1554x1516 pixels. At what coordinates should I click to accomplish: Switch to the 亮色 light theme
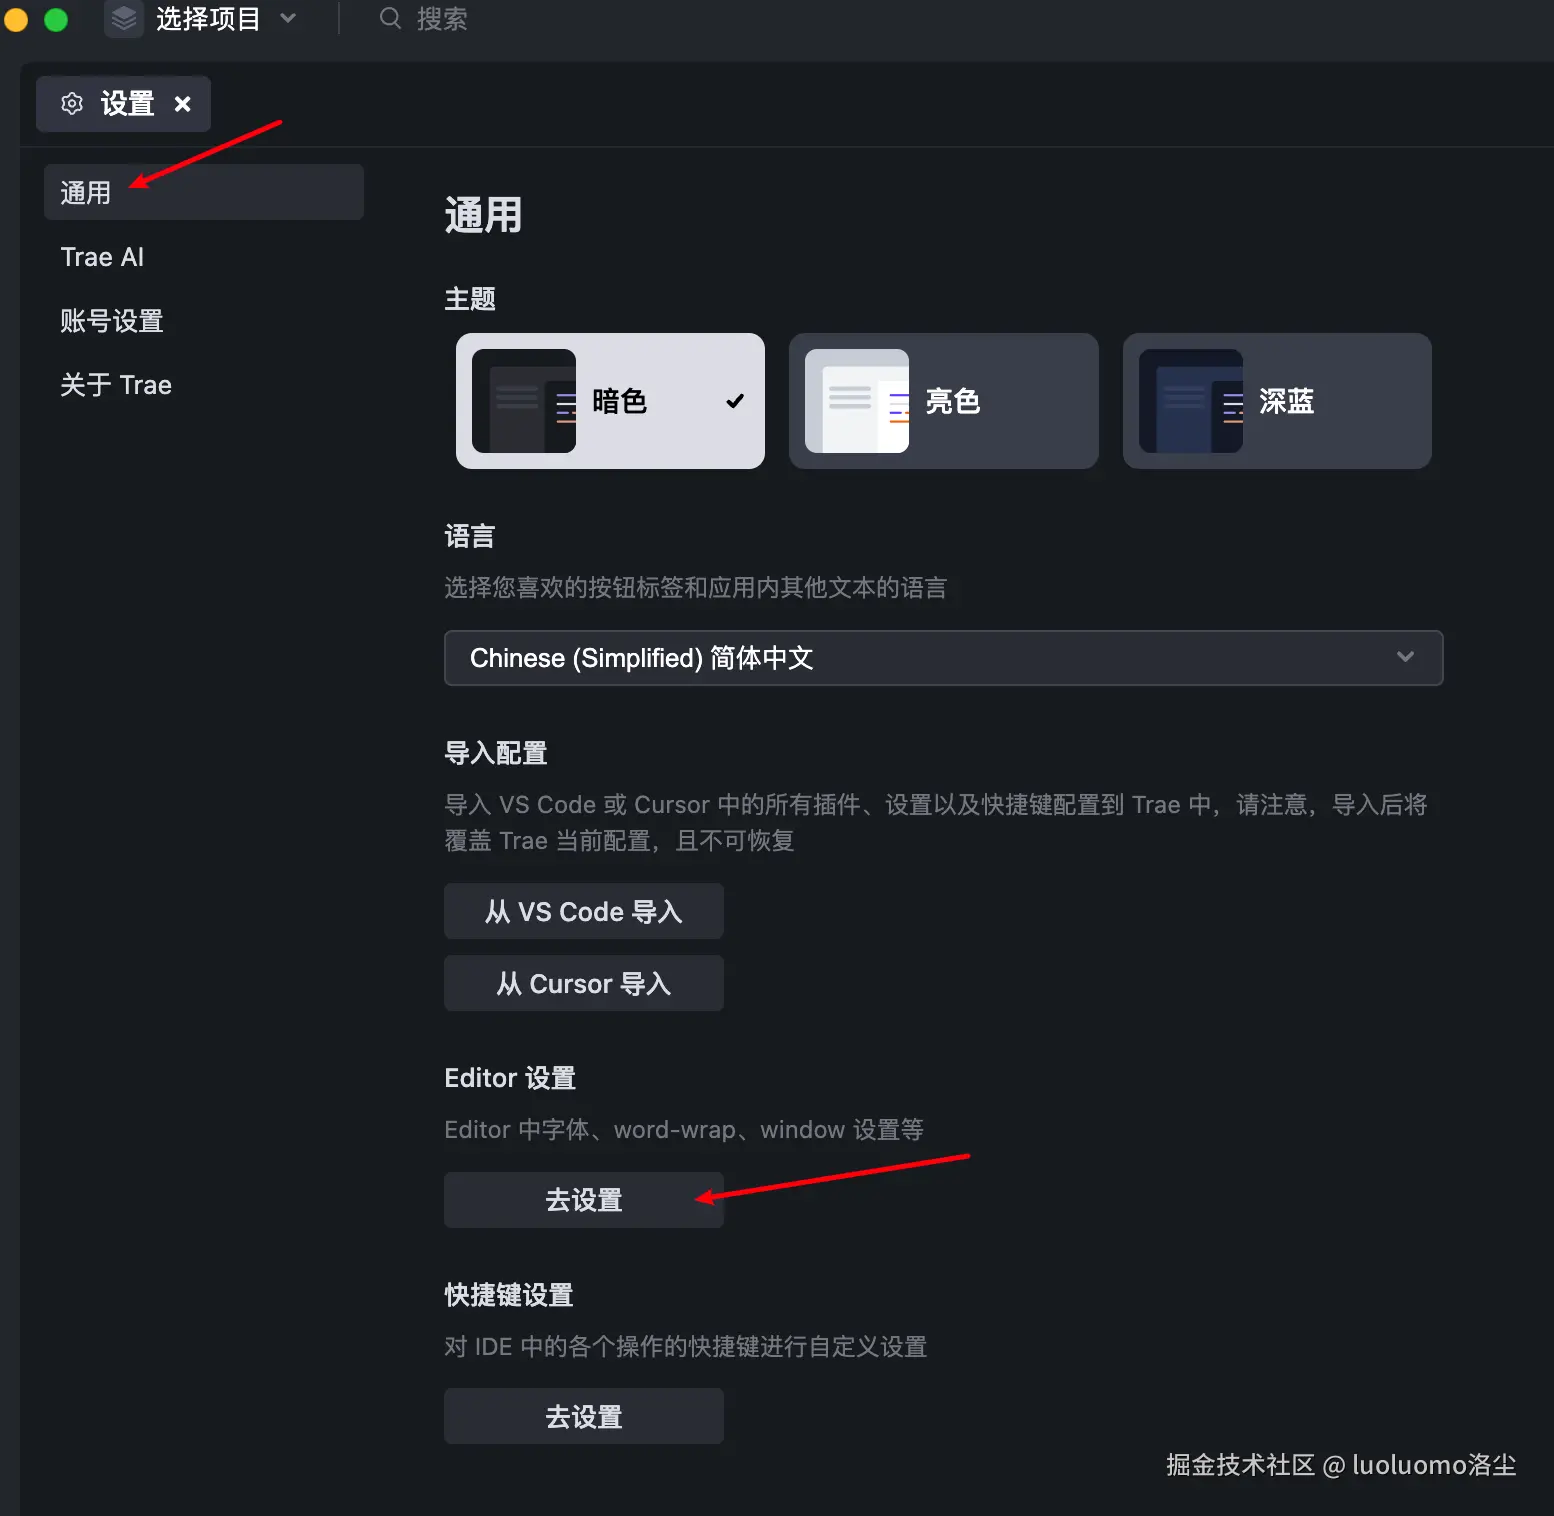(944, 401)
